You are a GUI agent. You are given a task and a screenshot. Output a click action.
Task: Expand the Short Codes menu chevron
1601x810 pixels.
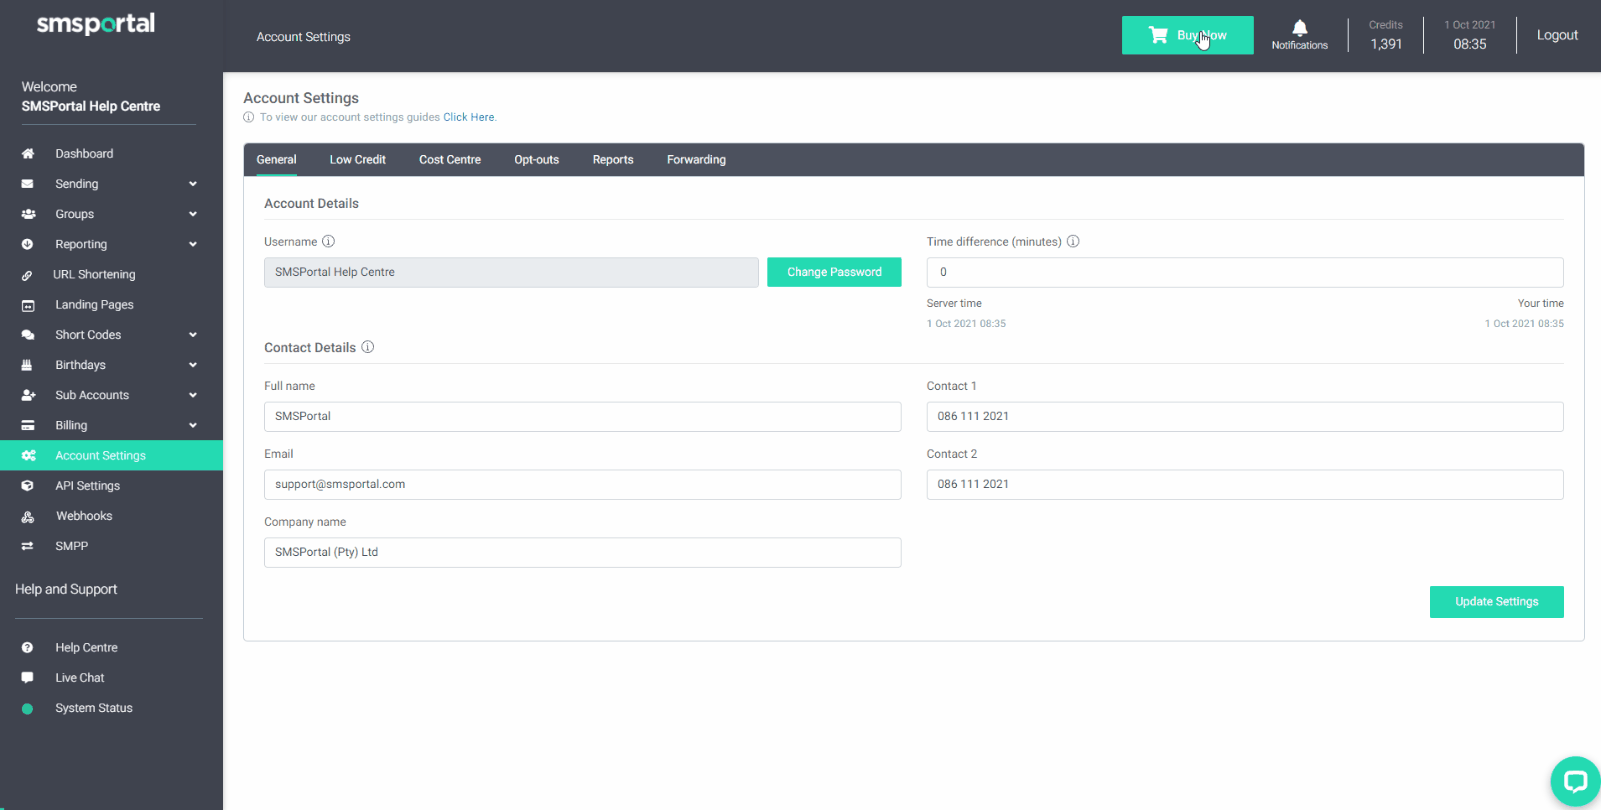[193, 335]
